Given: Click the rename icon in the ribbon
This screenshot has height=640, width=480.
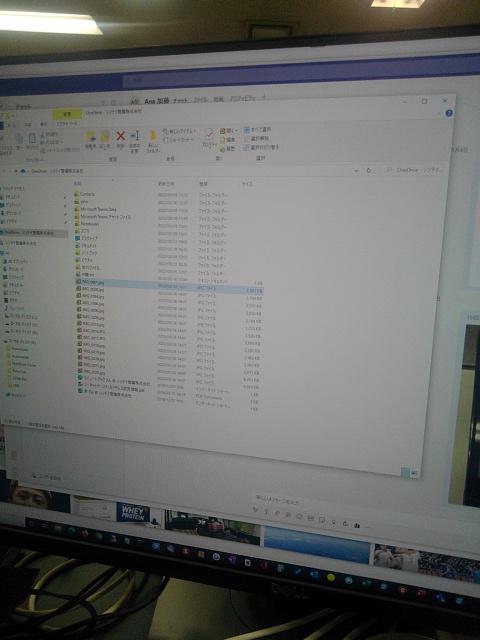Looking at the screenshot, I should click(135, 136).
